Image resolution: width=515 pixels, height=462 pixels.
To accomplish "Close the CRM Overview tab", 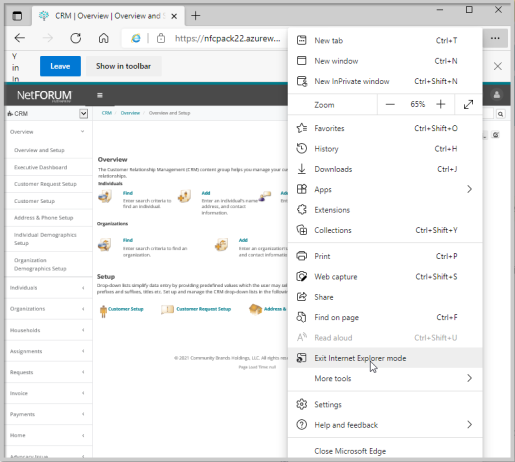I will click(x=174, y=16).
